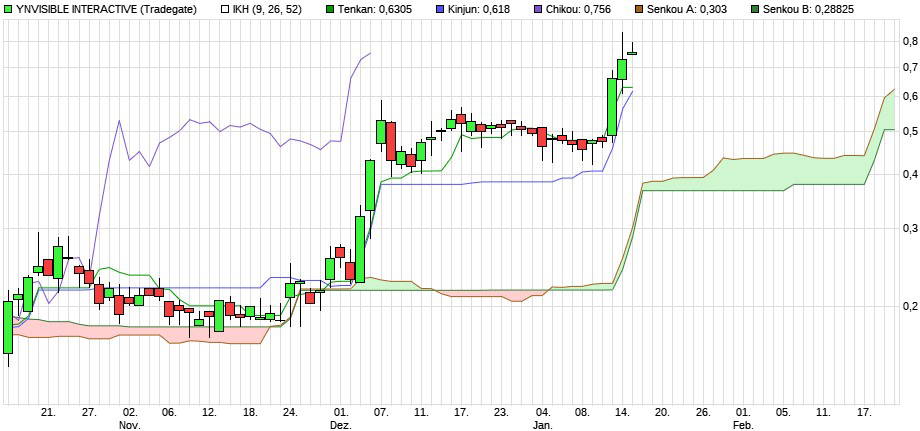Select the 'Senkou A: 0,303' legend label
Screen dimensions: 920x431
688,9
